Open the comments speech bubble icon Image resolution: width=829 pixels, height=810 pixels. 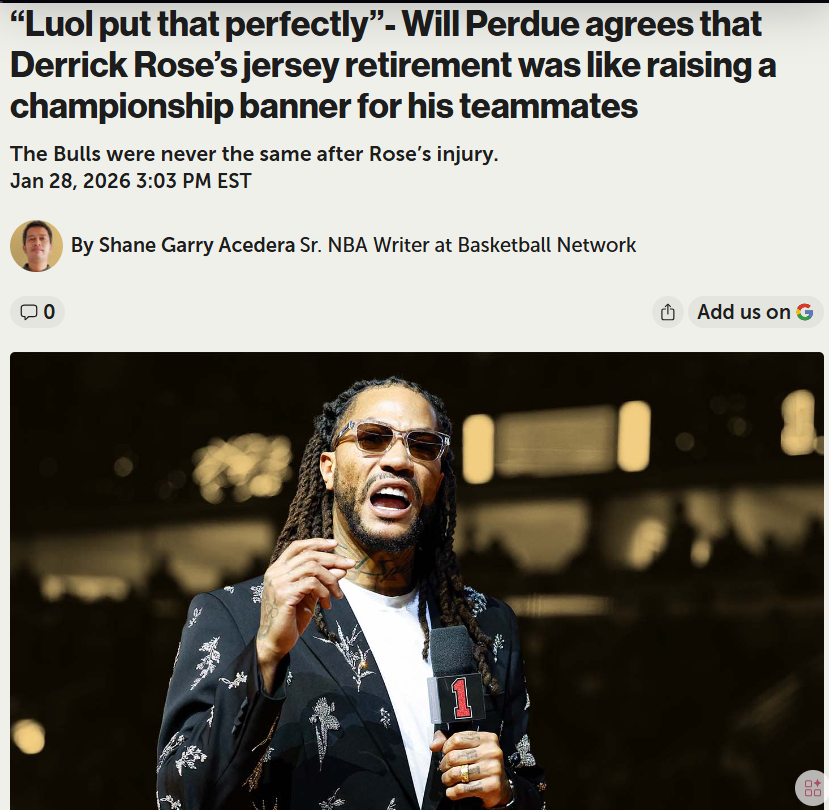29,312
